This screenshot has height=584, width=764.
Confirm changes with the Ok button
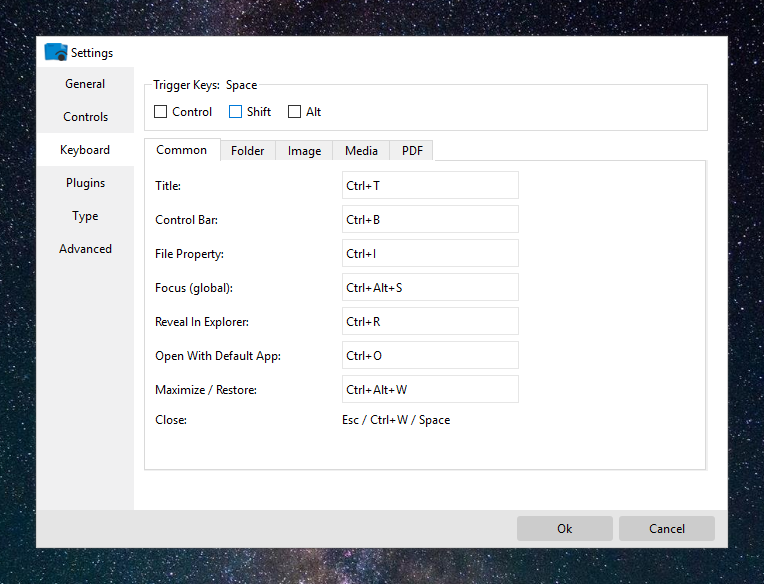(x=565, y=528)
